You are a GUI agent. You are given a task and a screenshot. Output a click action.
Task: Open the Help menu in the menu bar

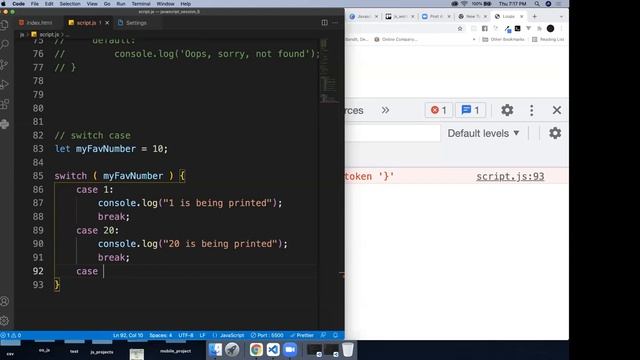click(185, 4)
